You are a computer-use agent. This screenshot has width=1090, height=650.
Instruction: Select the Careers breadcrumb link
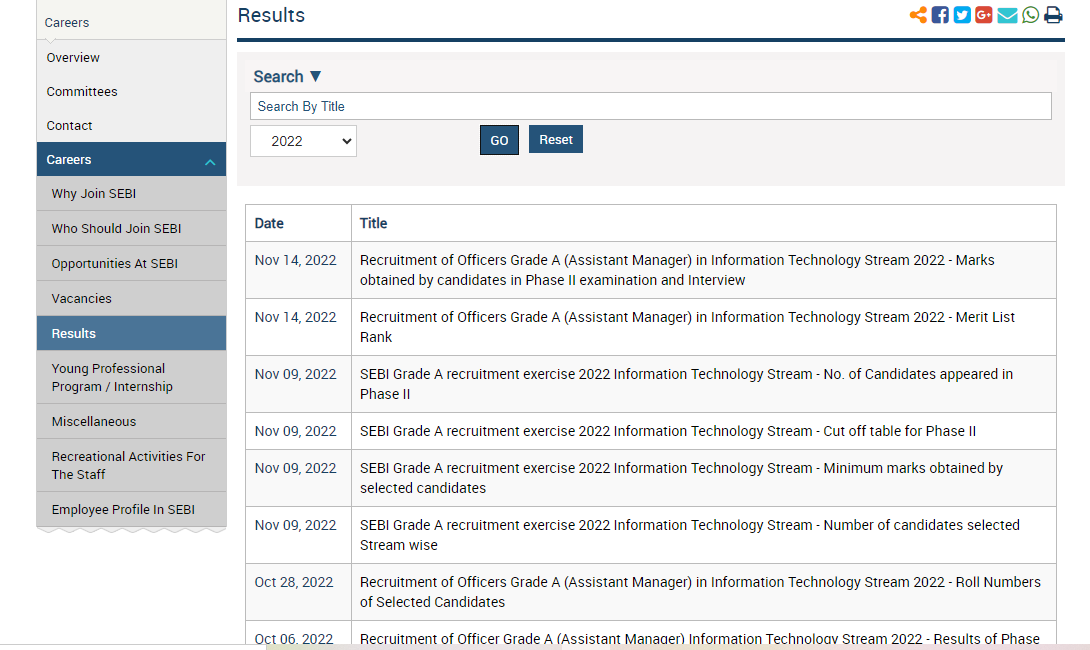(67, 23)
